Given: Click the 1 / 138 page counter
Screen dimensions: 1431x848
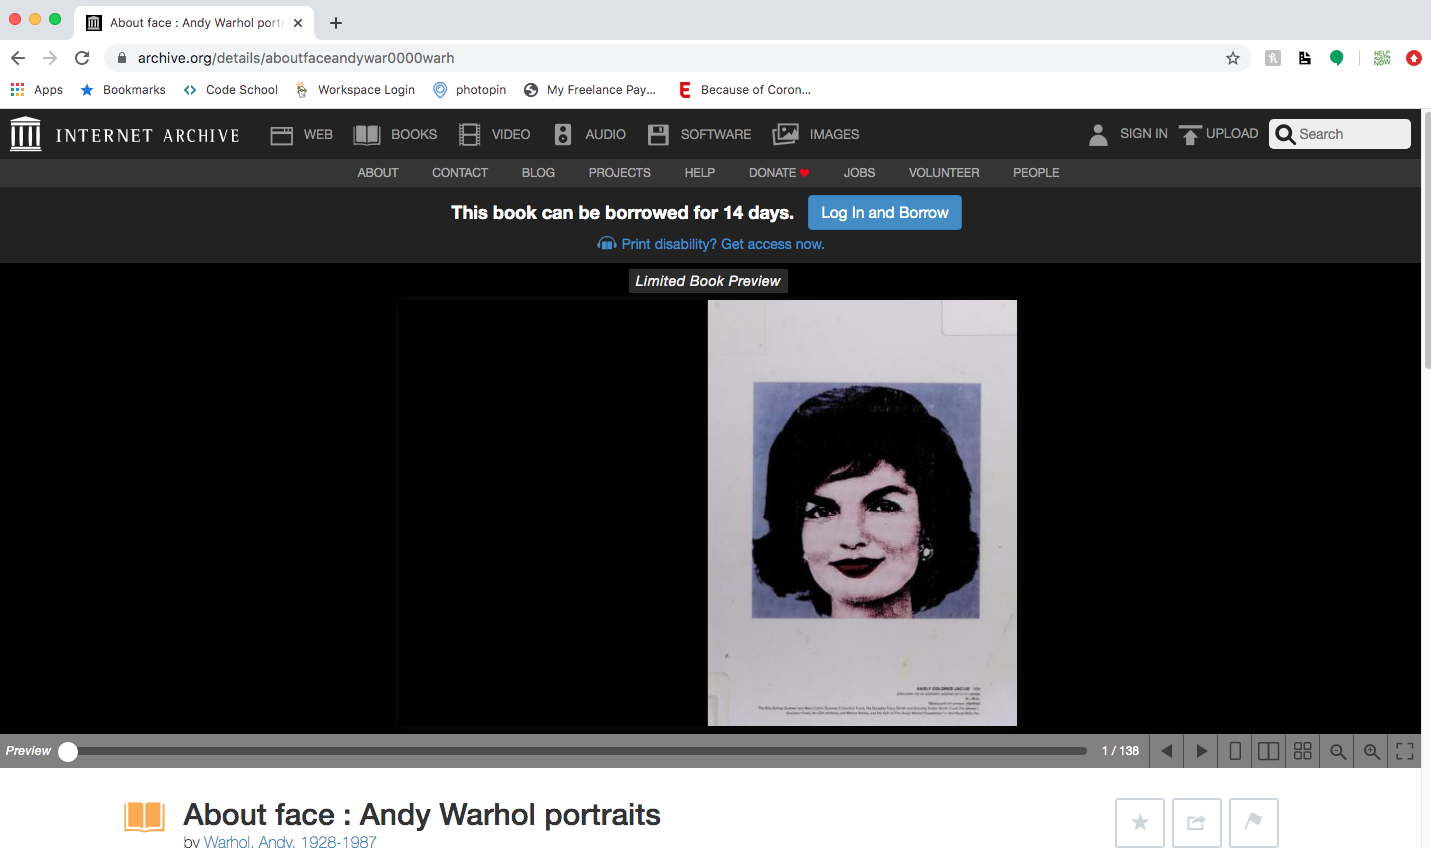Looking at the screenshot, I should click(x=1120, y=751).
